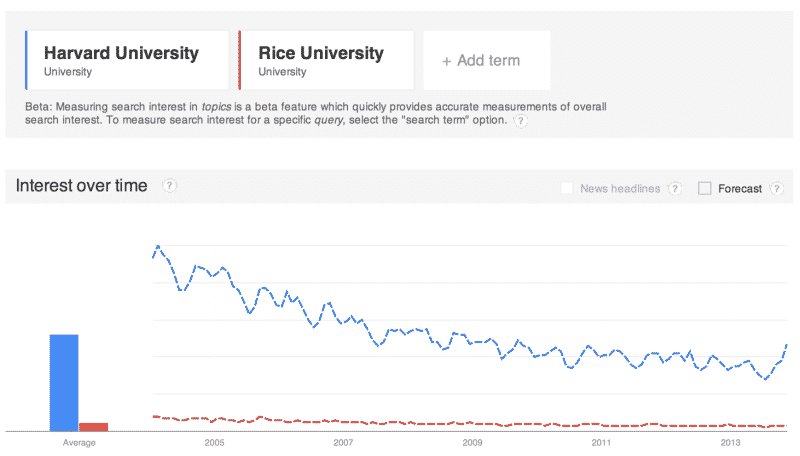This screenshot has width=800, height=456.
Task: Click the 2005 label on the timeline
Action: 214,441
